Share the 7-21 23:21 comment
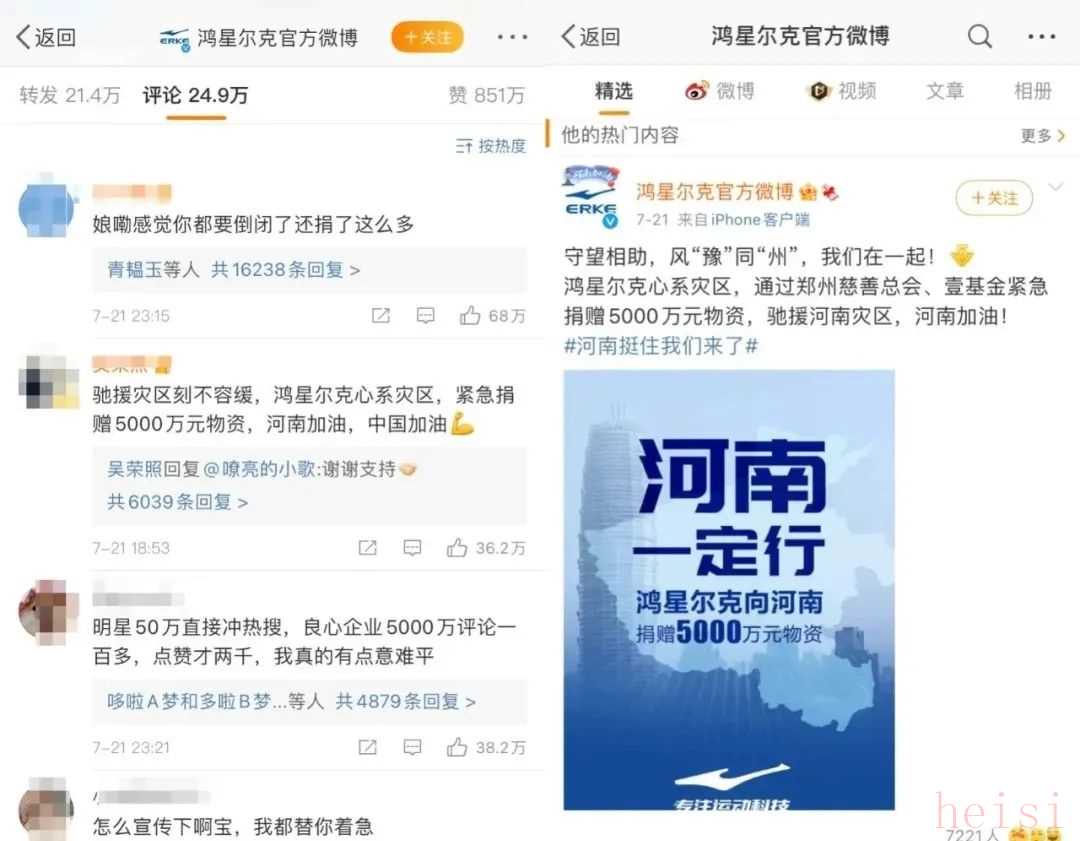 tap(368, 747)
